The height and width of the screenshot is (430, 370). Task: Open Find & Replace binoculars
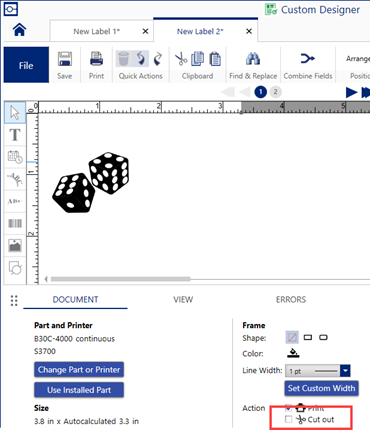point(253,59)
